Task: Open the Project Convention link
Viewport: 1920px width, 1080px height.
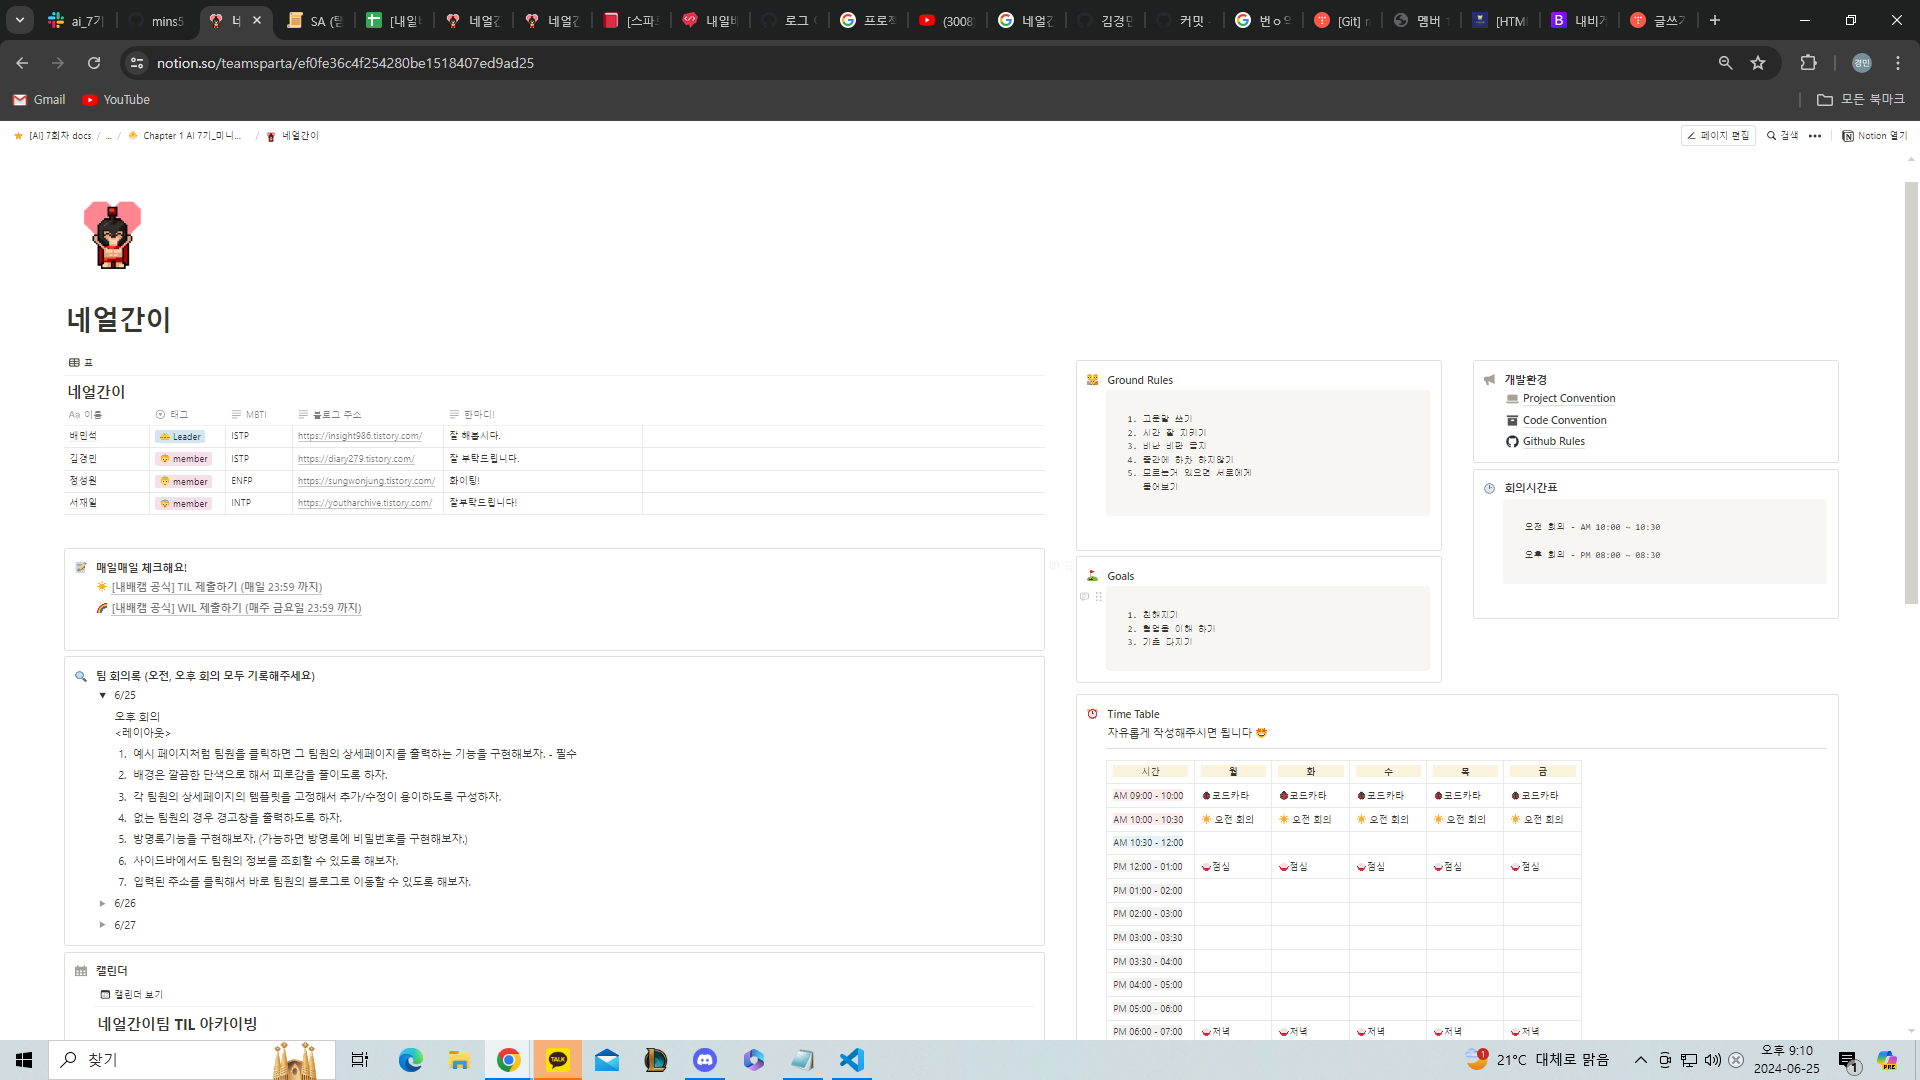Action: (x=1568, y=399)
